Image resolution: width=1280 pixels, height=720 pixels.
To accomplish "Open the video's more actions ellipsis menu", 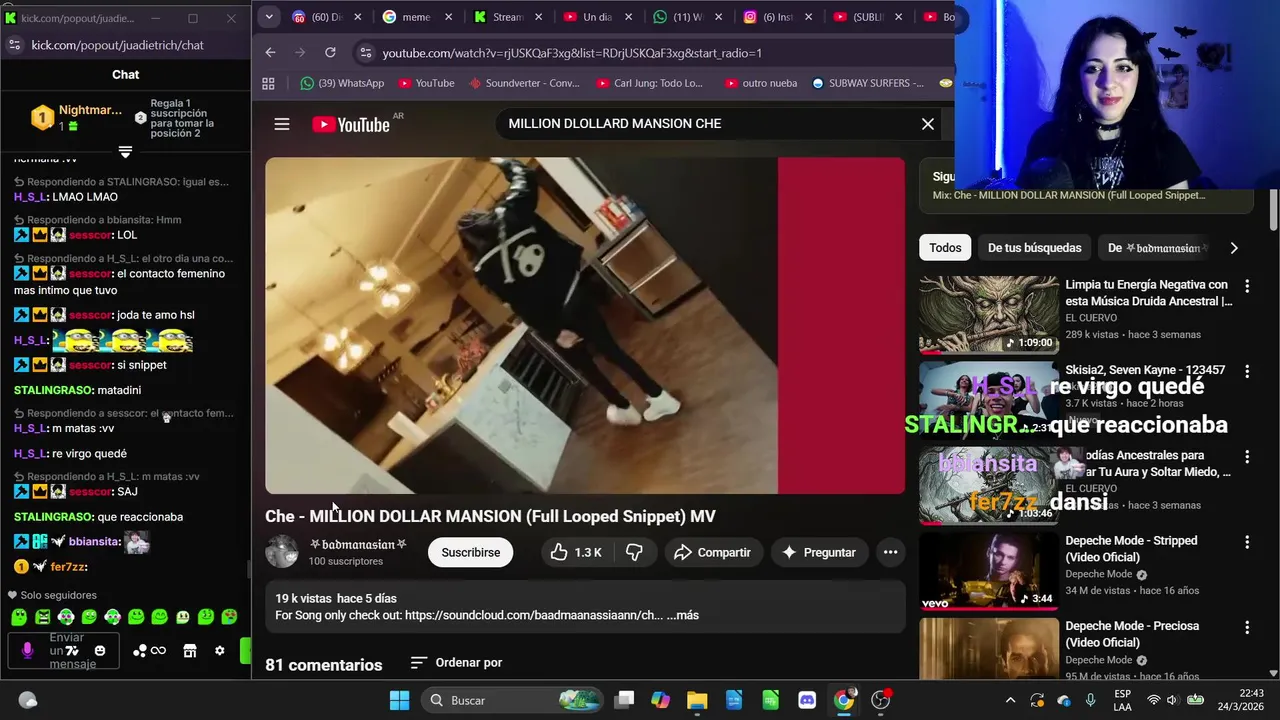I will point(890,552).
